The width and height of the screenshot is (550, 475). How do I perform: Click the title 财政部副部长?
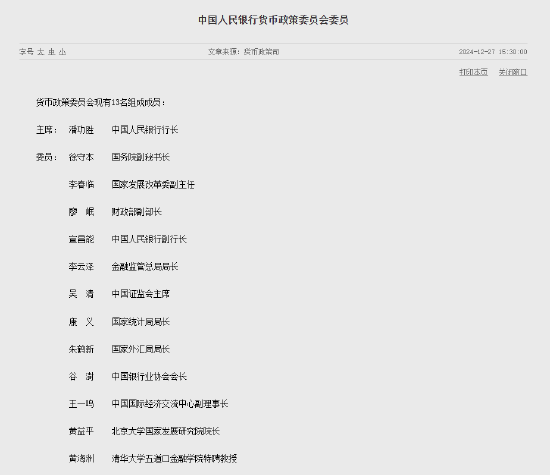[x=136, y=212]
